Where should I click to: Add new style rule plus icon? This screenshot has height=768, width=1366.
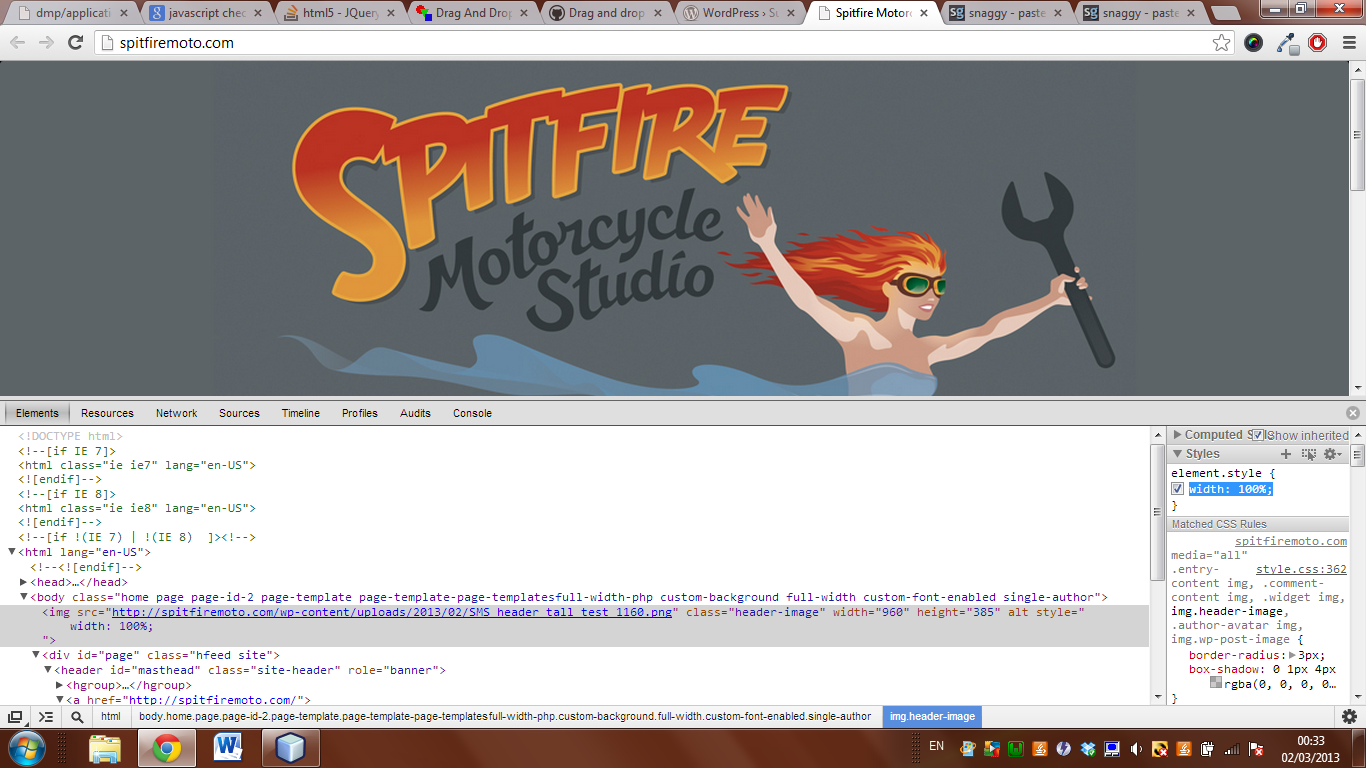(1287, 454)
